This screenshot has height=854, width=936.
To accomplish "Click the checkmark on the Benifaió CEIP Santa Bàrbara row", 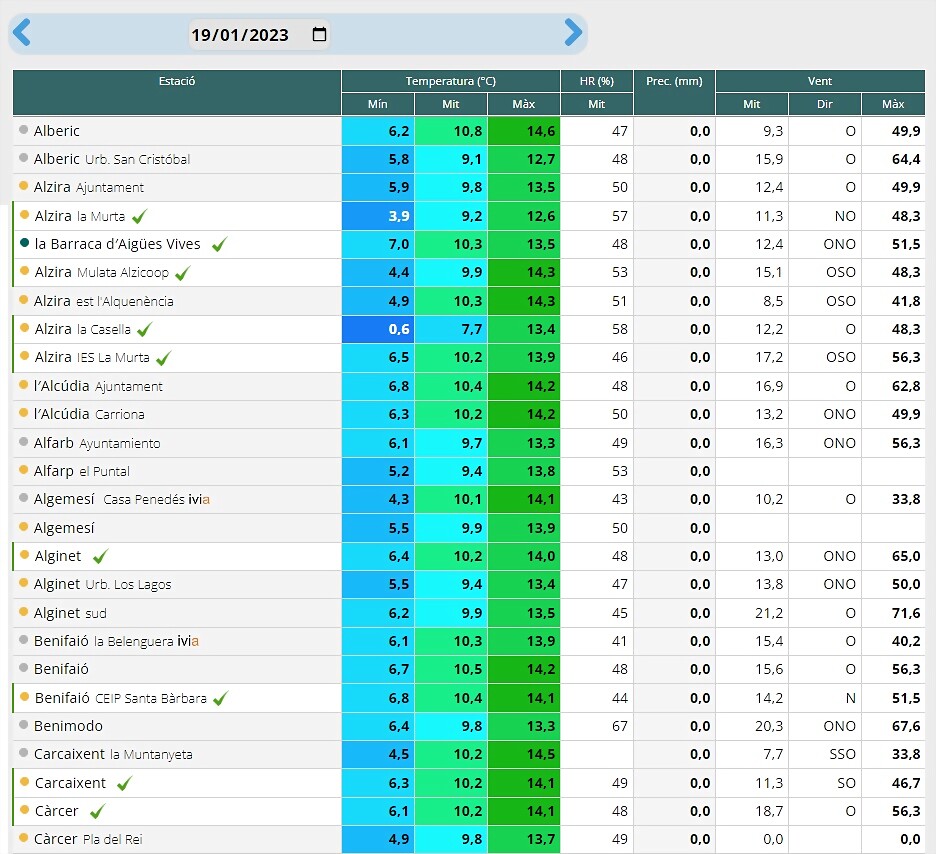I will point(220,698).
